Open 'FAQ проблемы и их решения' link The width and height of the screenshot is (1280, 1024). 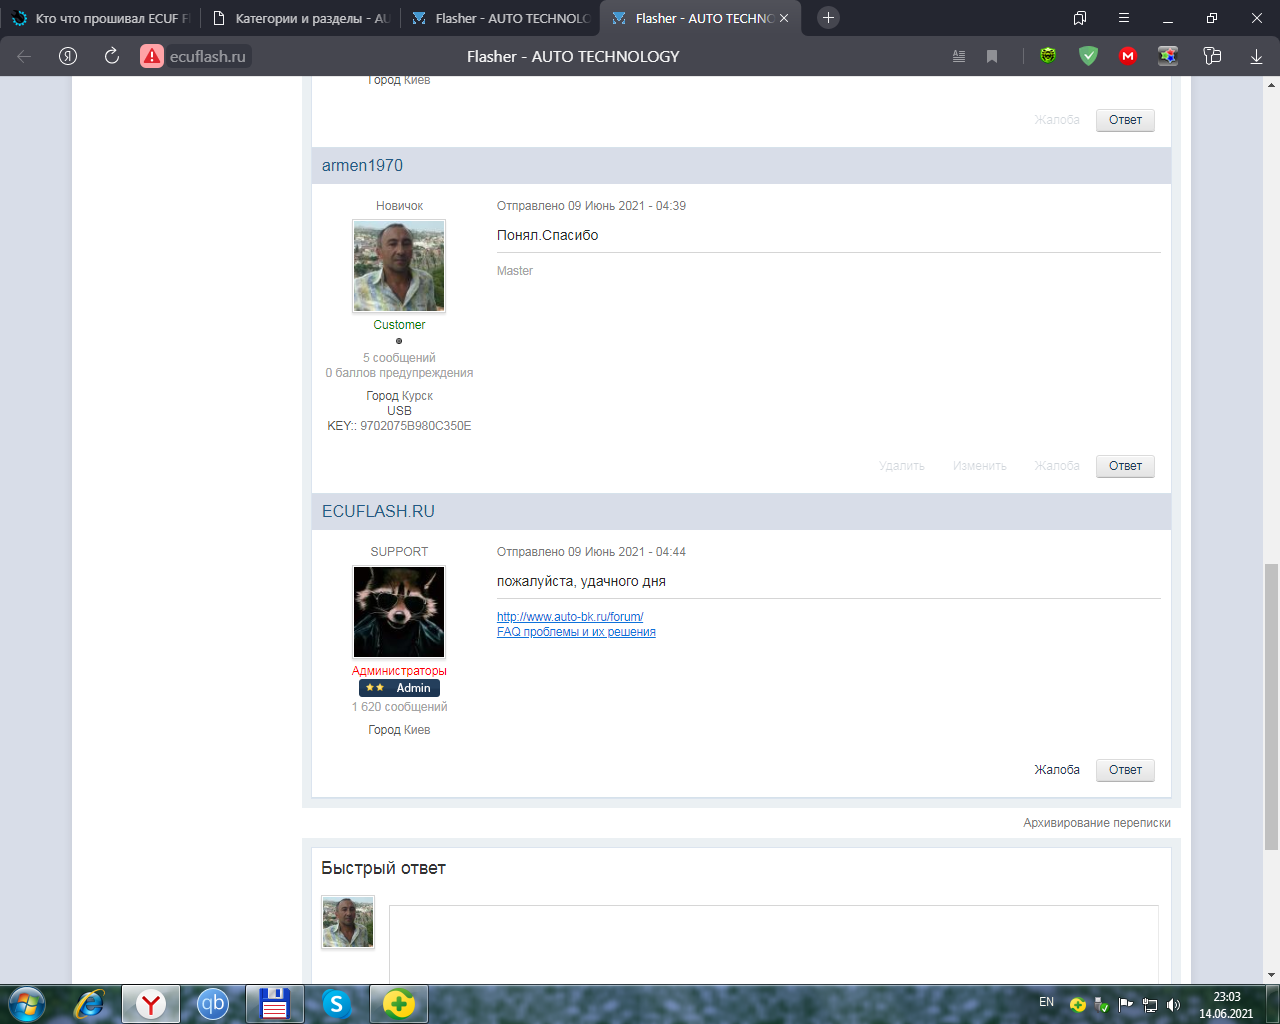pyautogui.click(x=576, y=632)
